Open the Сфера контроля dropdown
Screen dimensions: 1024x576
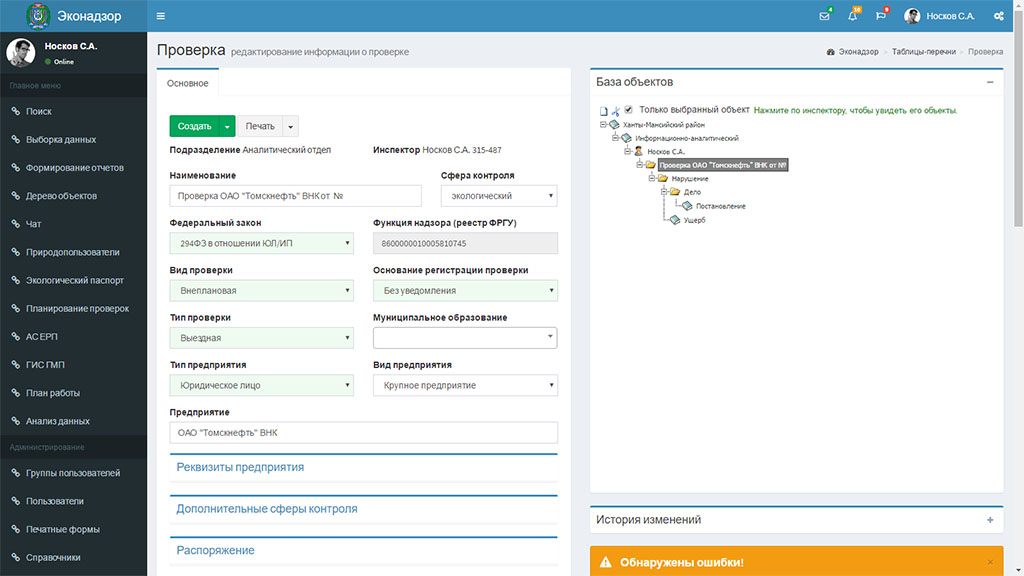click(499, 197)
